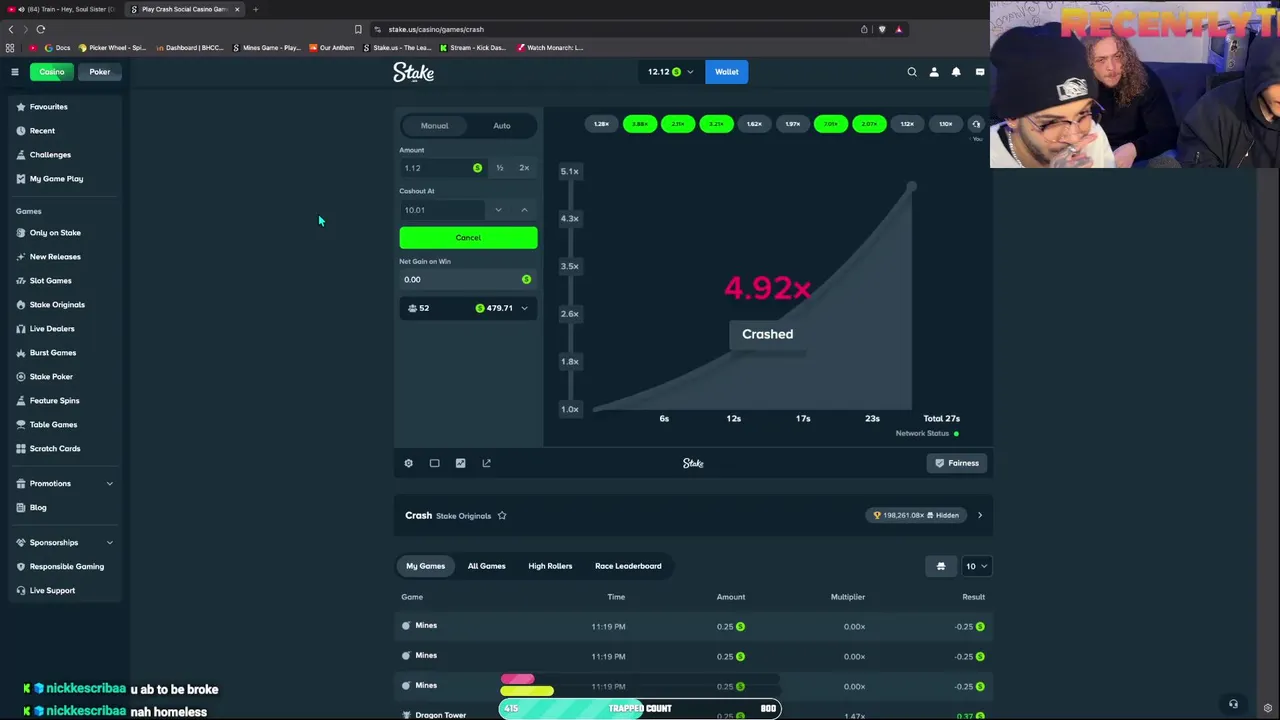This screenshot has width=1280, height=720.
Task: Expand the players bet list dropdown
Action: click(524, 308)
